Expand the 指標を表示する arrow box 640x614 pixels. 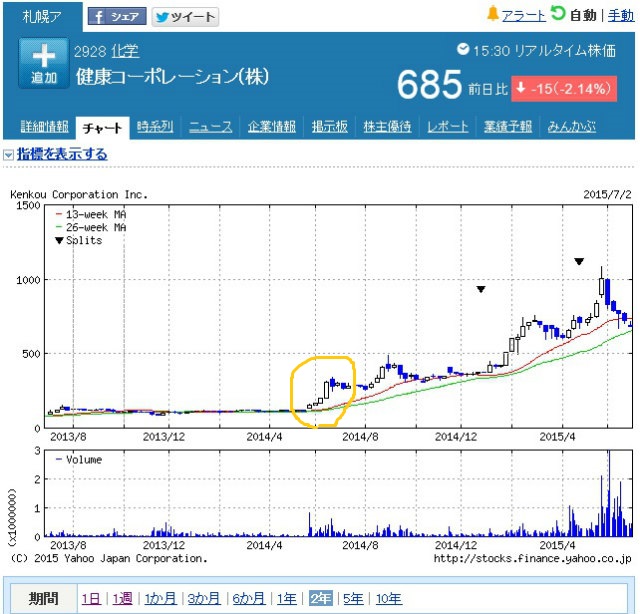[8, 155]
